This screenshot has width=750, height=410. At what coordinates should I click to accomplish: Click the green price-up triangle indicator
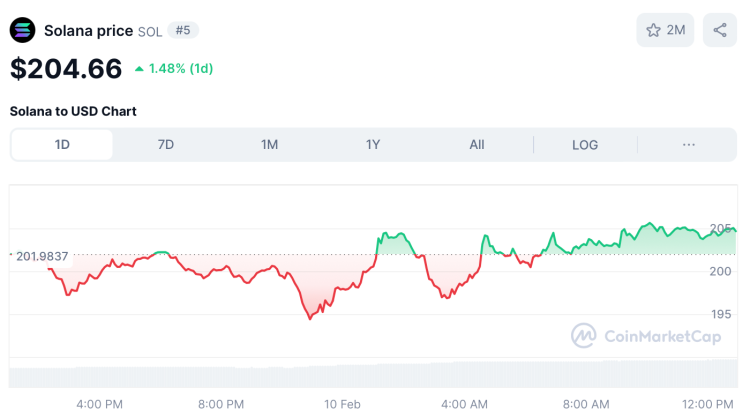139,69
